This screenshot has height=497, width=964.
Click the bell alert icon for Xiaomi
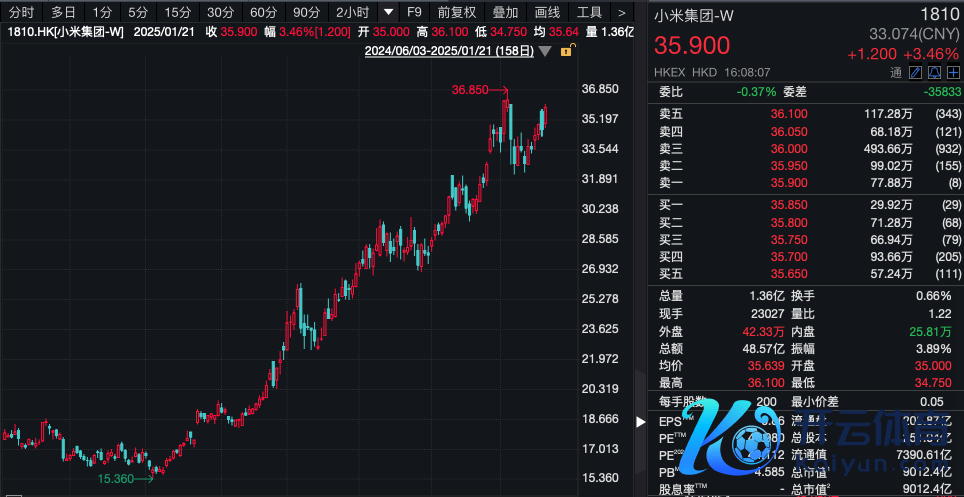pos(934,73)
